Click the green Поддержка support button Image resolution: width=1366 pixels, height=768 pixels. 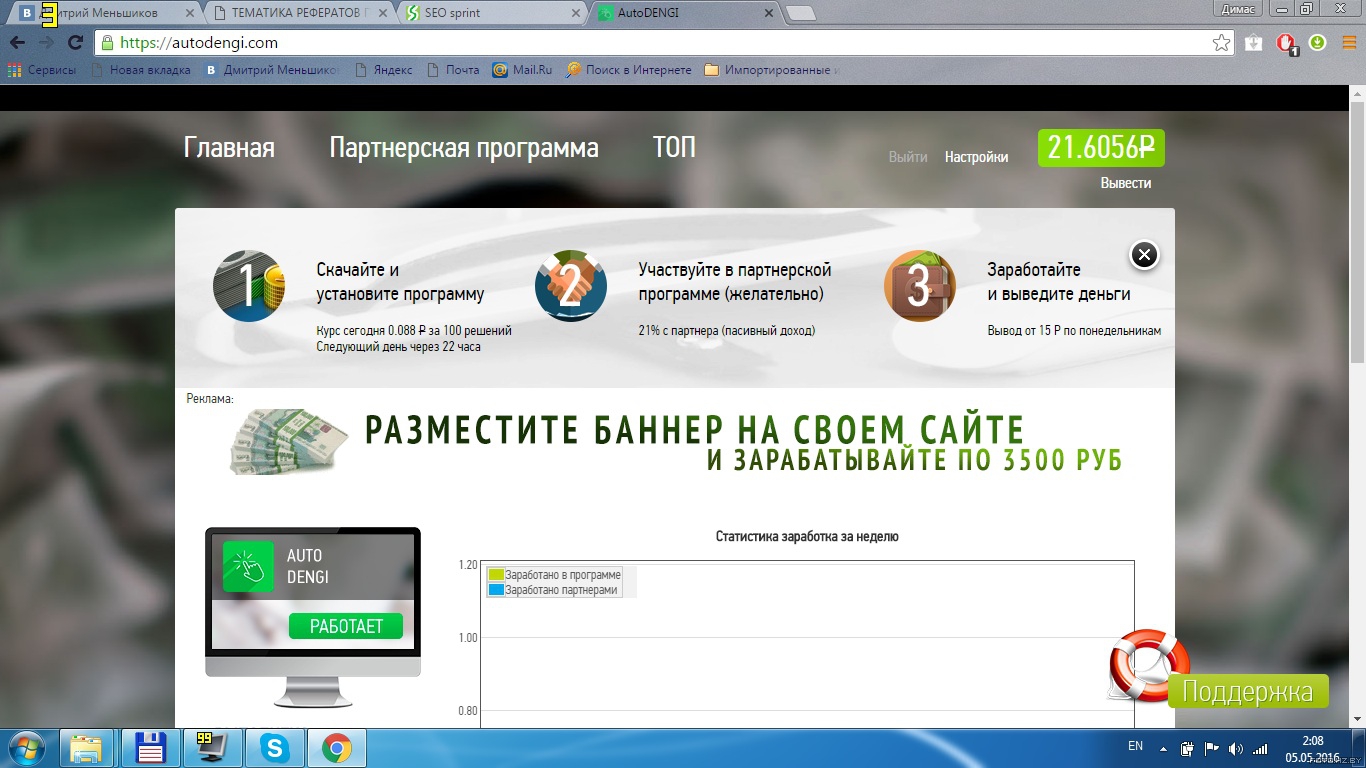[x=1248, y=691]
